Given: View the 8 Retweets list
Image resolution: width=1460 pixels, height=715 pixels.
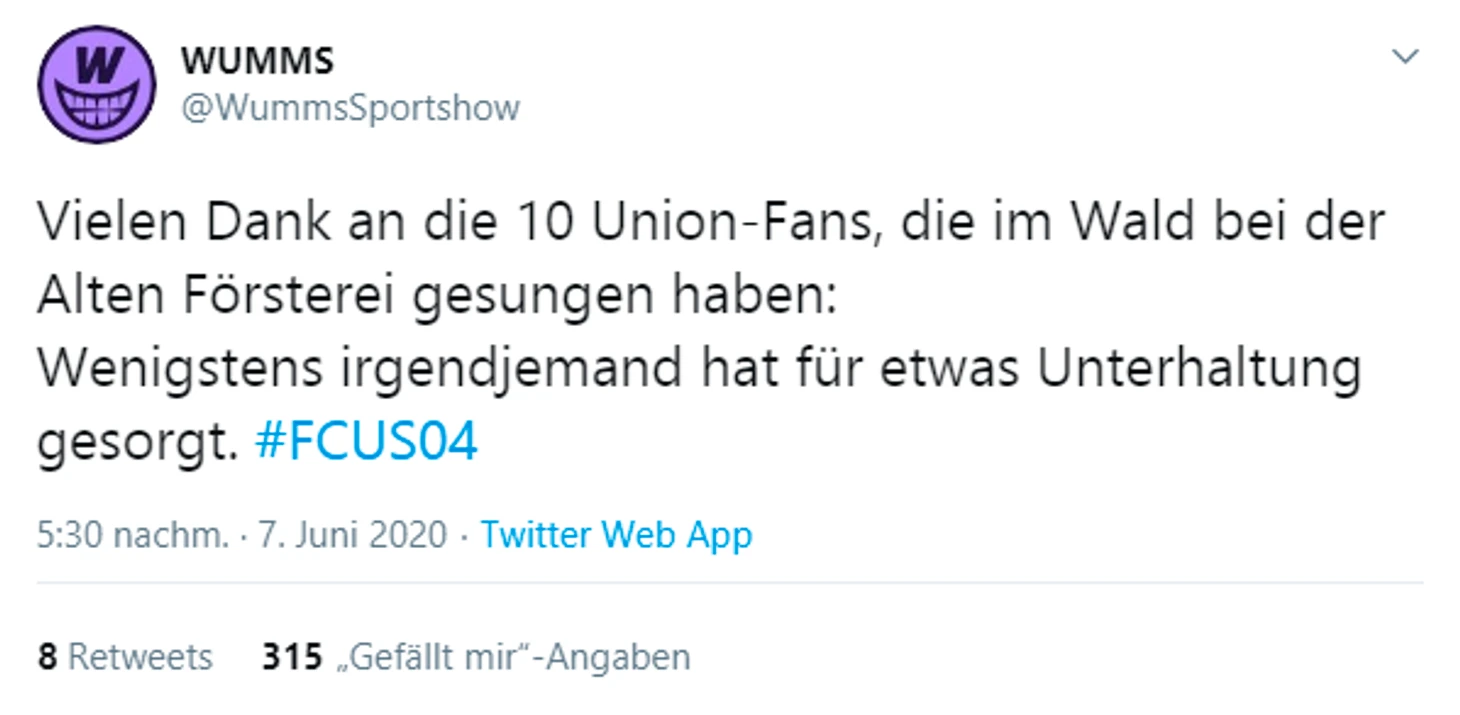Looking at the screenshot, I should coord(125,657).
